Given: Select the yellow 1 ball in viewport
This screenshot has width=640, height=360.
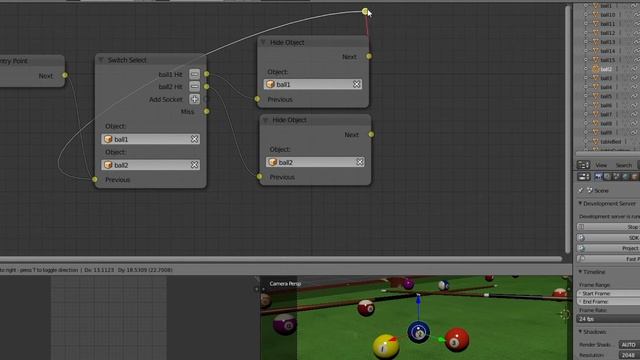Looking at the screenshot, I should [x=386, y=347].
